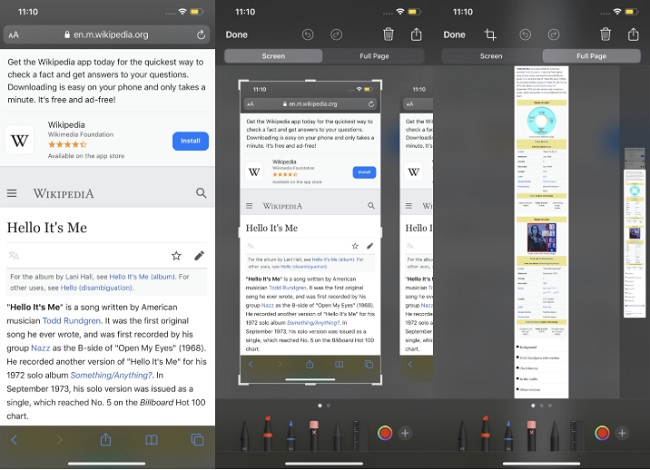Follow the Hello It's Me (album) link in Safari
The image size is (650, 470).
tap(142, 276)
